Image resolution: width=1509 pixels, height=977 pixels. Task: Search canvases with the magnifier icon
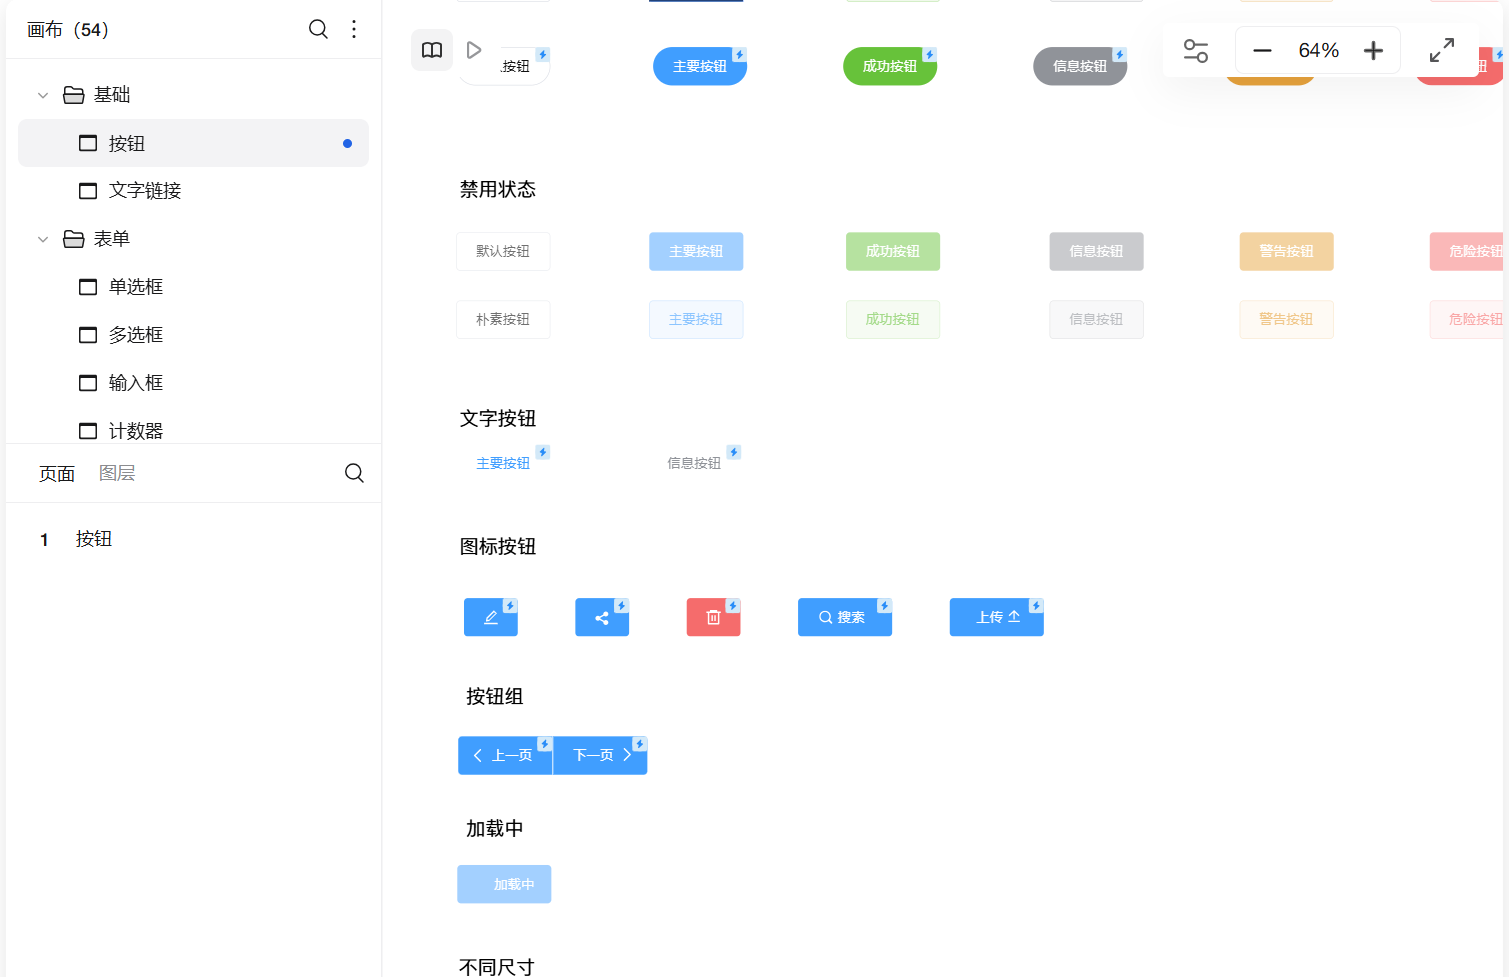point(318,29)
